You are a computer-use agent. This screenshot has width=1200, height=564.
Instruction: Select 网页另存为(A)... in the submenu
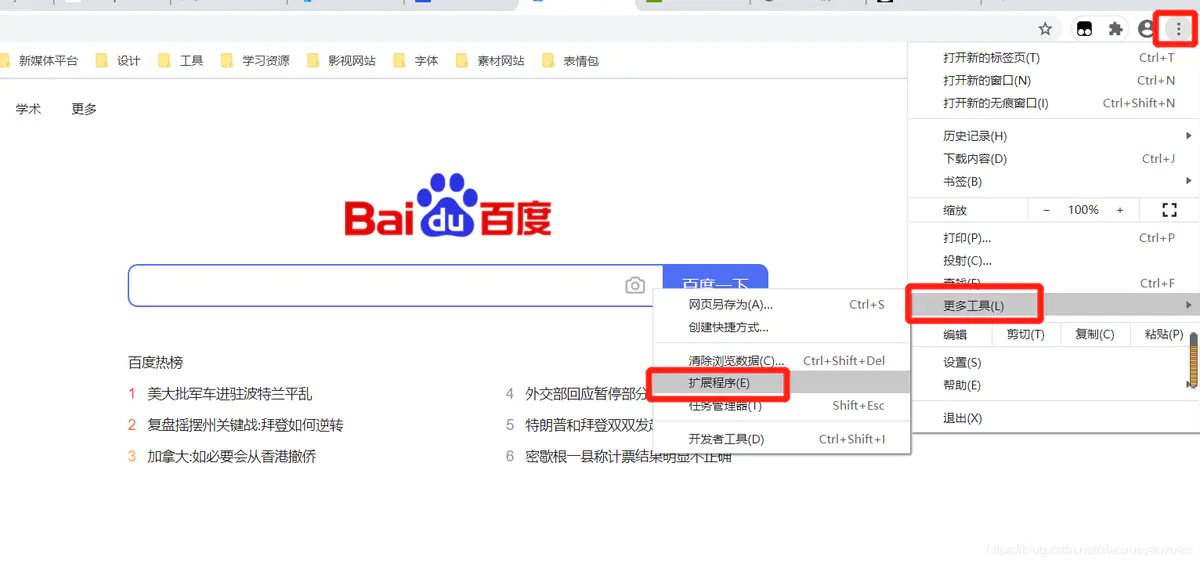click(782, 305)
